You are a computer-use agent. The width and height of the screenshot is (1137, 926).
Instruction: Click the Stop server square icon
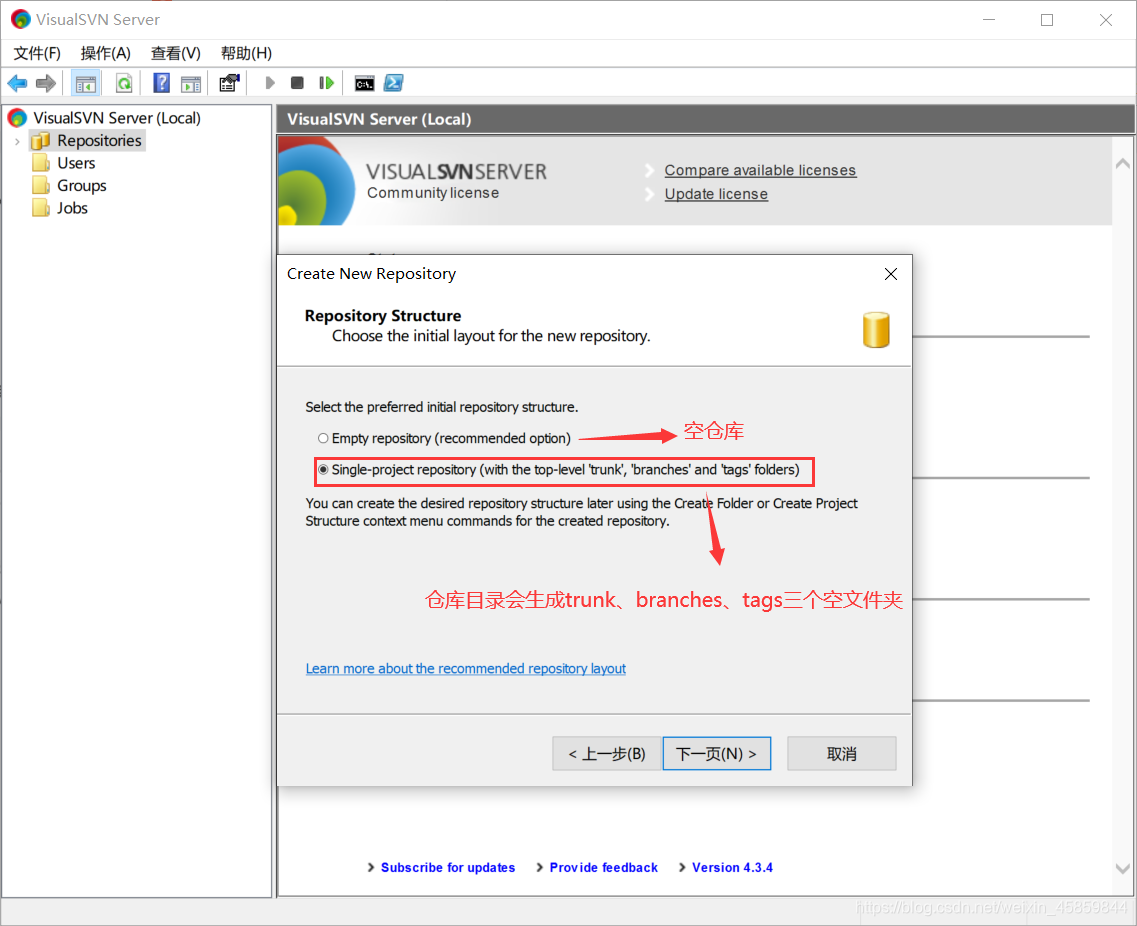pyautogui.click(x=297, y=83)
